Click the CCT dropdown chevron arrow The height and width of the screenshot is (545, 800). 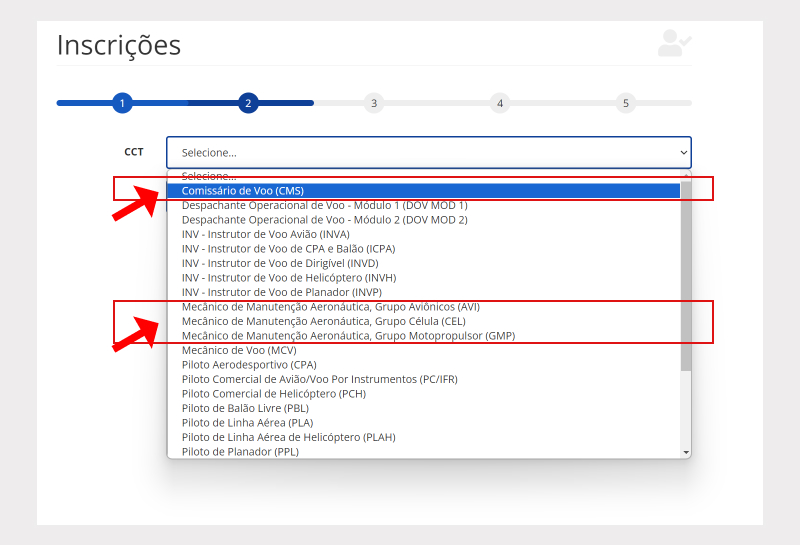click(x=684, y=153)
